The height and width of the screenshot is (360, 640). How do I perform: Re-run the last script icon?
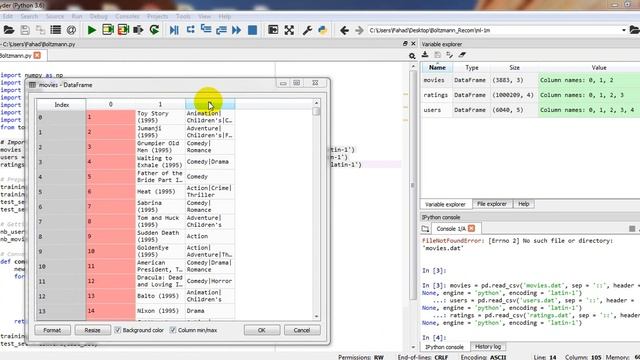pos(154,30)
